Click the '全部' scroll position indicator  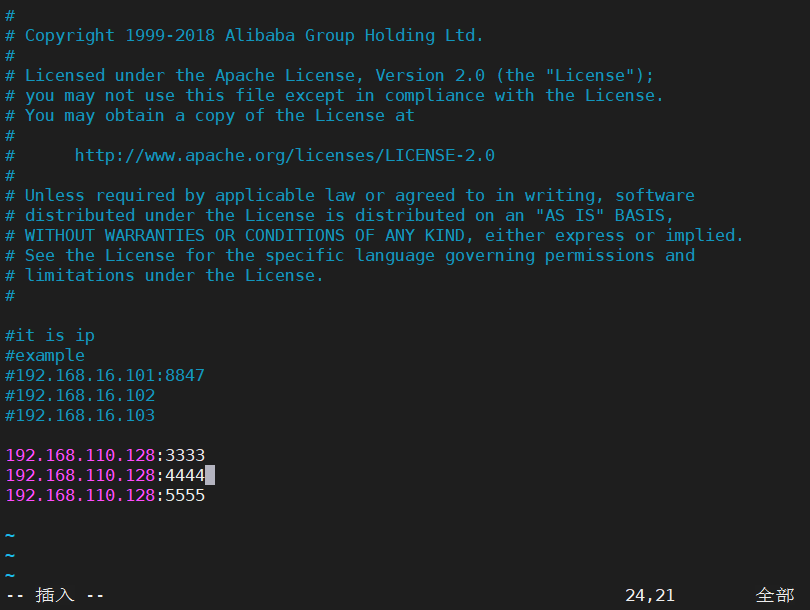click(775, 595)
